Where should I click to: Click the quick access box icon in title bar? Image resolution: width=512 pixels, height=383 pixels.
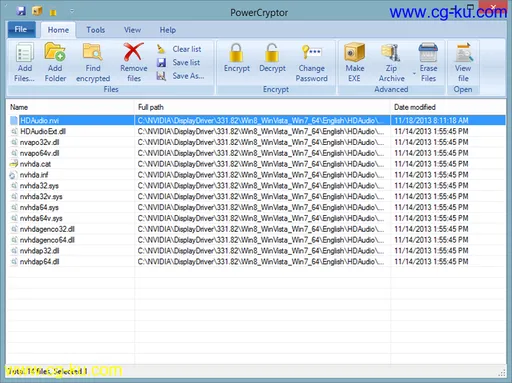click(x=37, y=11)
